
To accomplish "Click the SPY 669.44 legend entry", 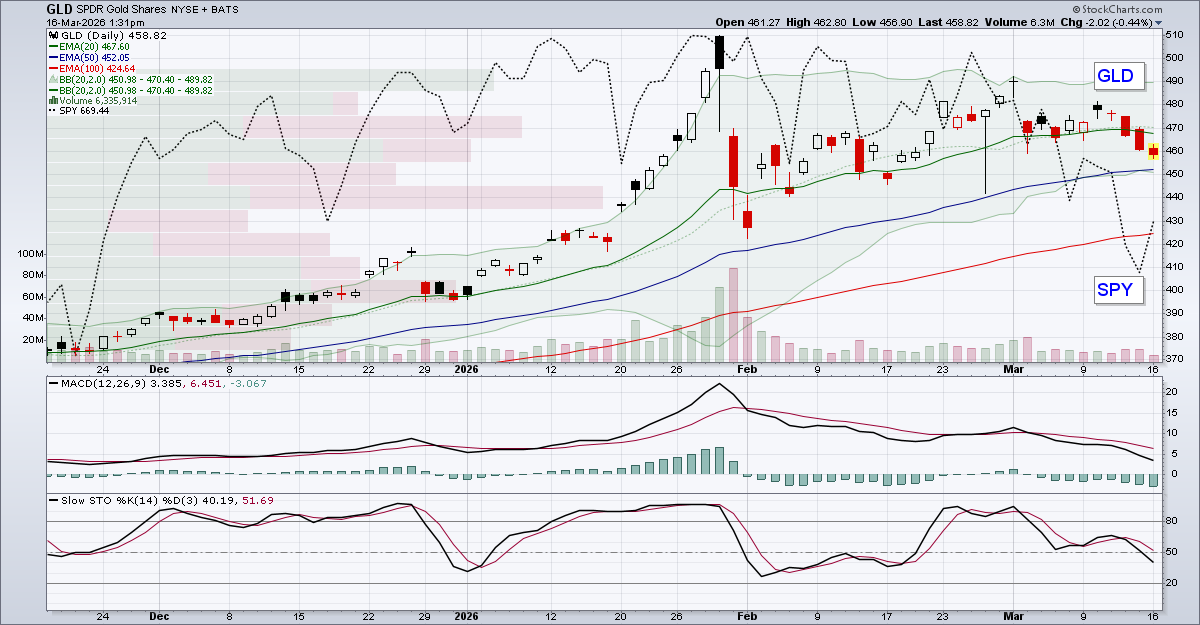I will (80, 111).
